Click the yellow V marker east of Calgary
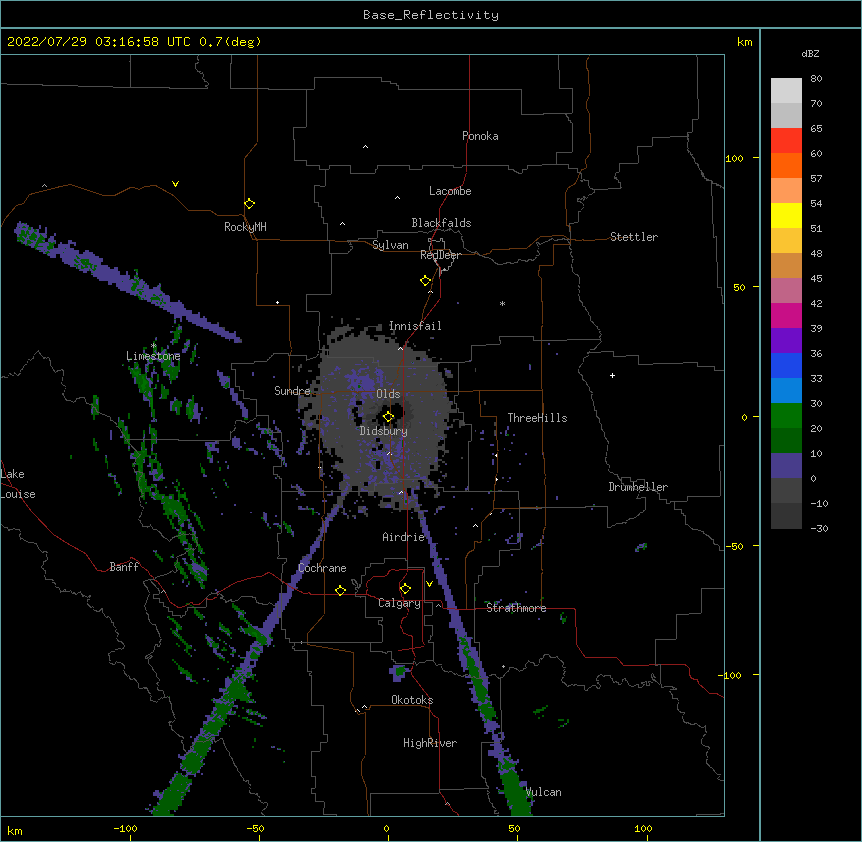862x842 pixels. click(429, 584)
